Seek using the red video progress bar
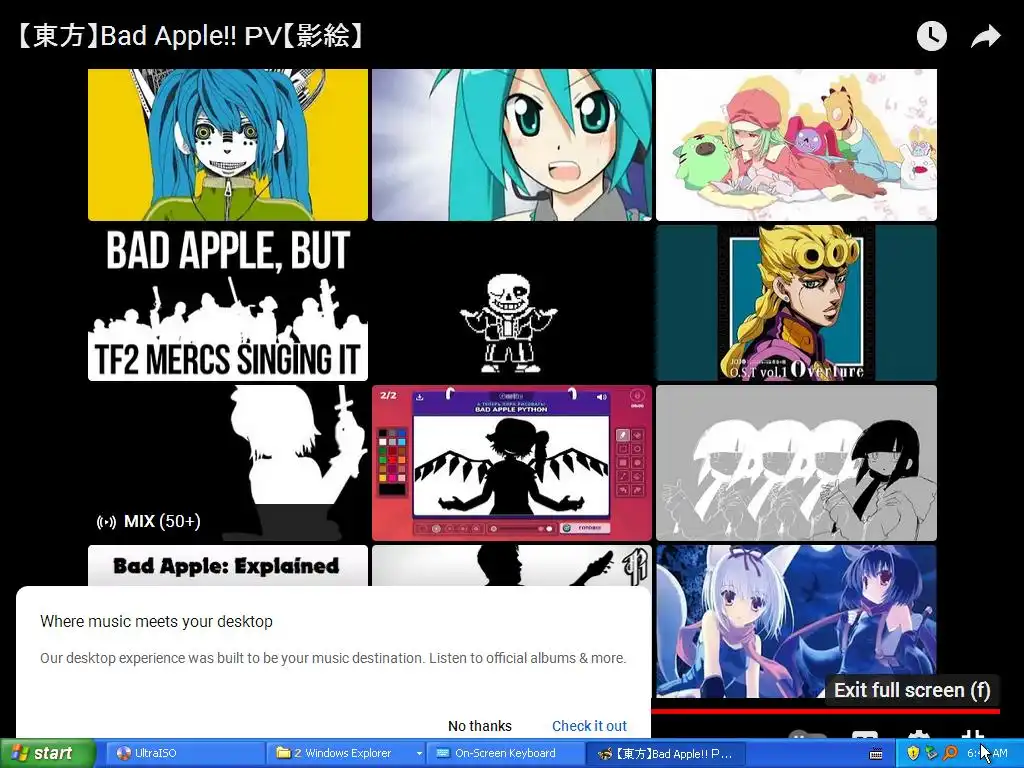1024x768 pixels. tap(825, 711)
